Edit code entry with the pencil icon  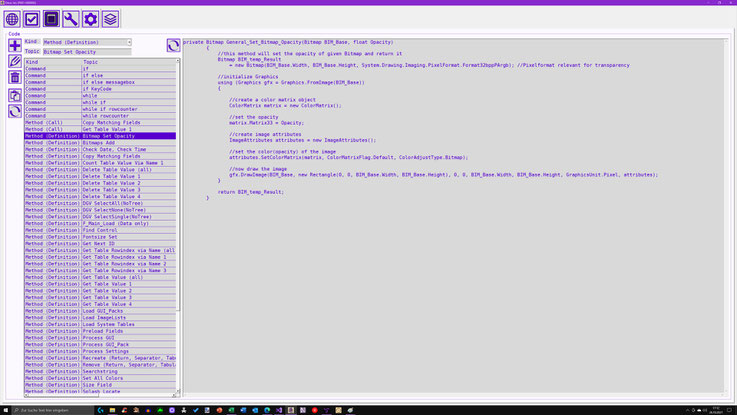tap(15, 61)
